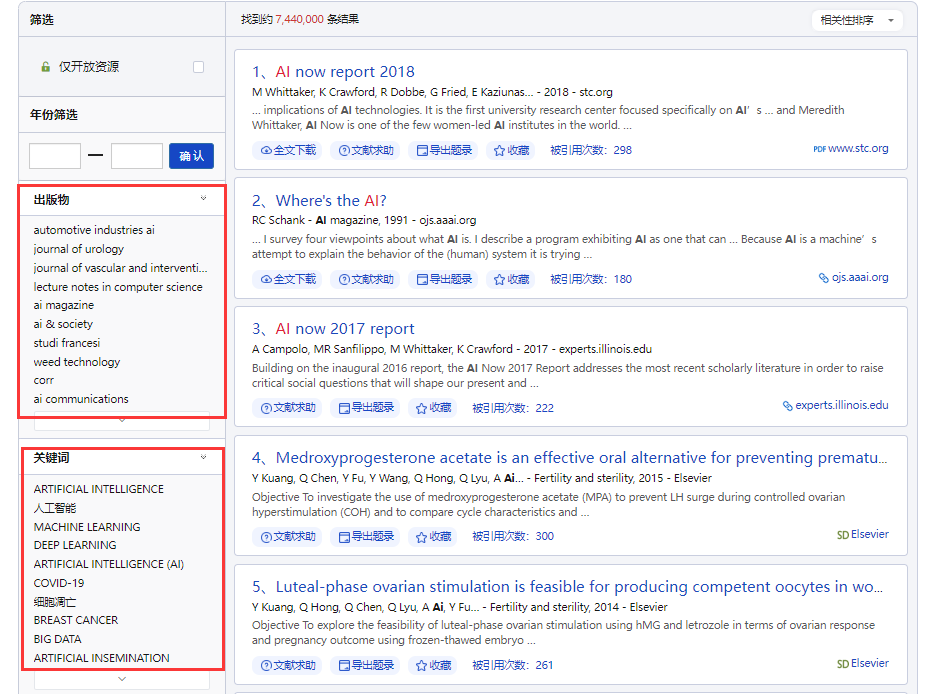Screen dimensions: 942x694
Task: Click 文献求助 for AI now 2017 report
Action: click(288, 408)
